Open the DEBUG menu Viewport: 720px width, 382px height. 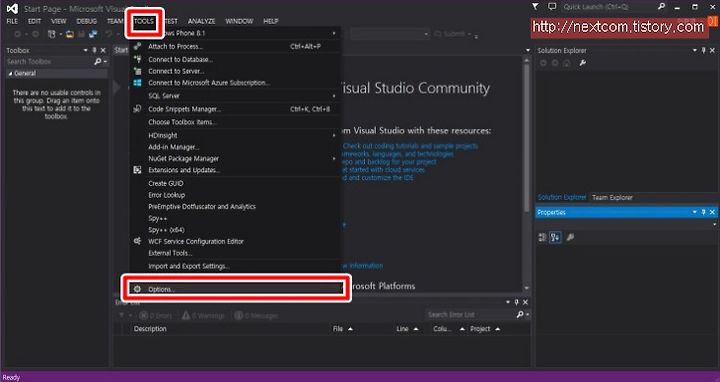(x=87, y=21)
